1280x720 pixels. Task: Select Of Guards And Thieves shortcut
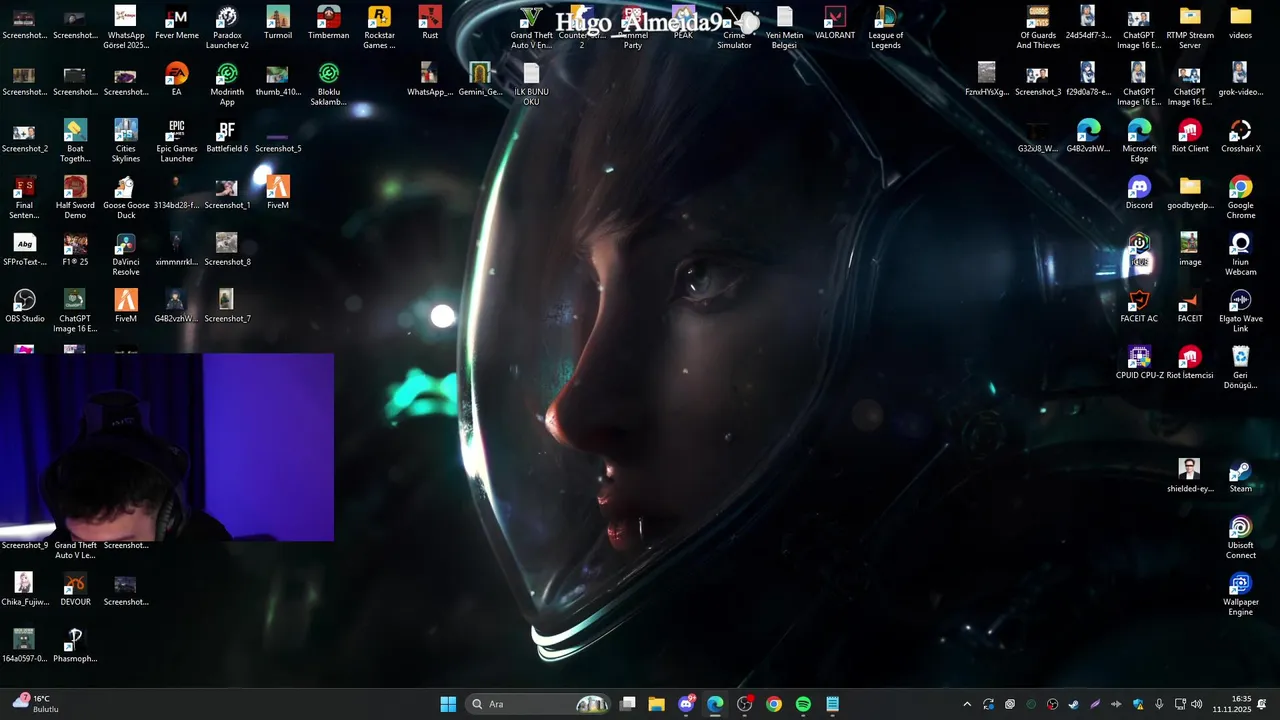(1038, 27)
